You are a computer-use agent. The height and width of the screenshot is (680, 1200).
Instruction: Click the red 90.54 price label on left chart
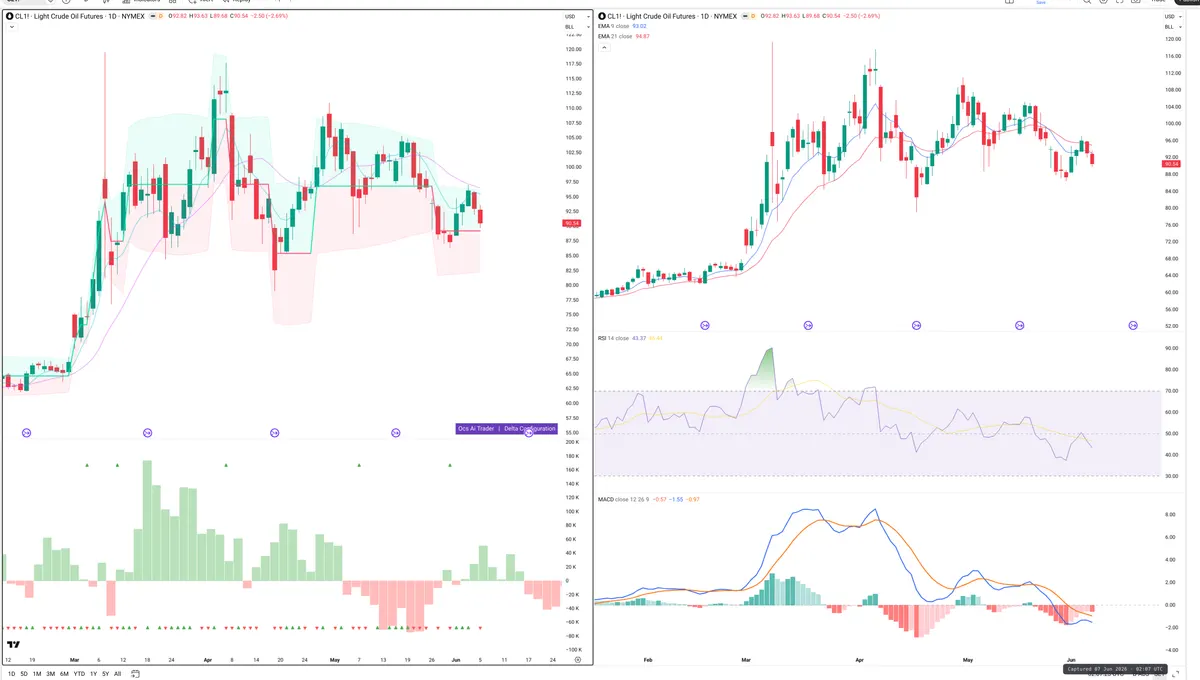(571, 224)
